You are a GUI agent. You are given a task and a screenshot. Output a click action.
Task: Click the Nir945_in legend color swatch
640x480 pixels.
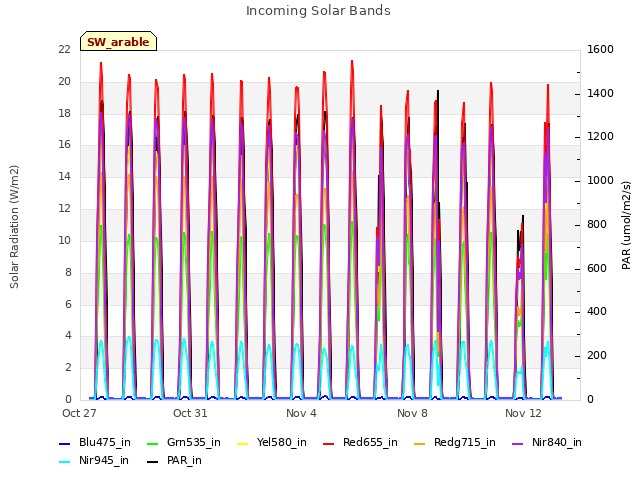point(65,462)
